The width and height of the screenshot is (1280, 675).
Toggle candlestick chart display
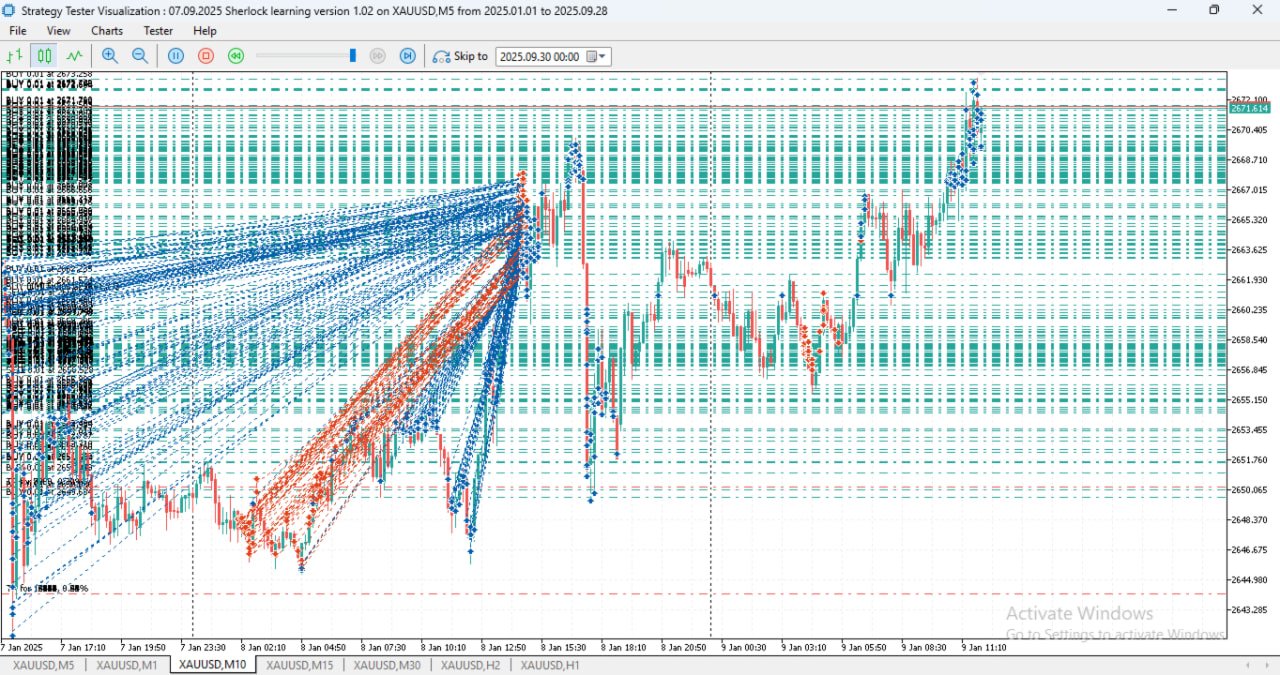44,56
